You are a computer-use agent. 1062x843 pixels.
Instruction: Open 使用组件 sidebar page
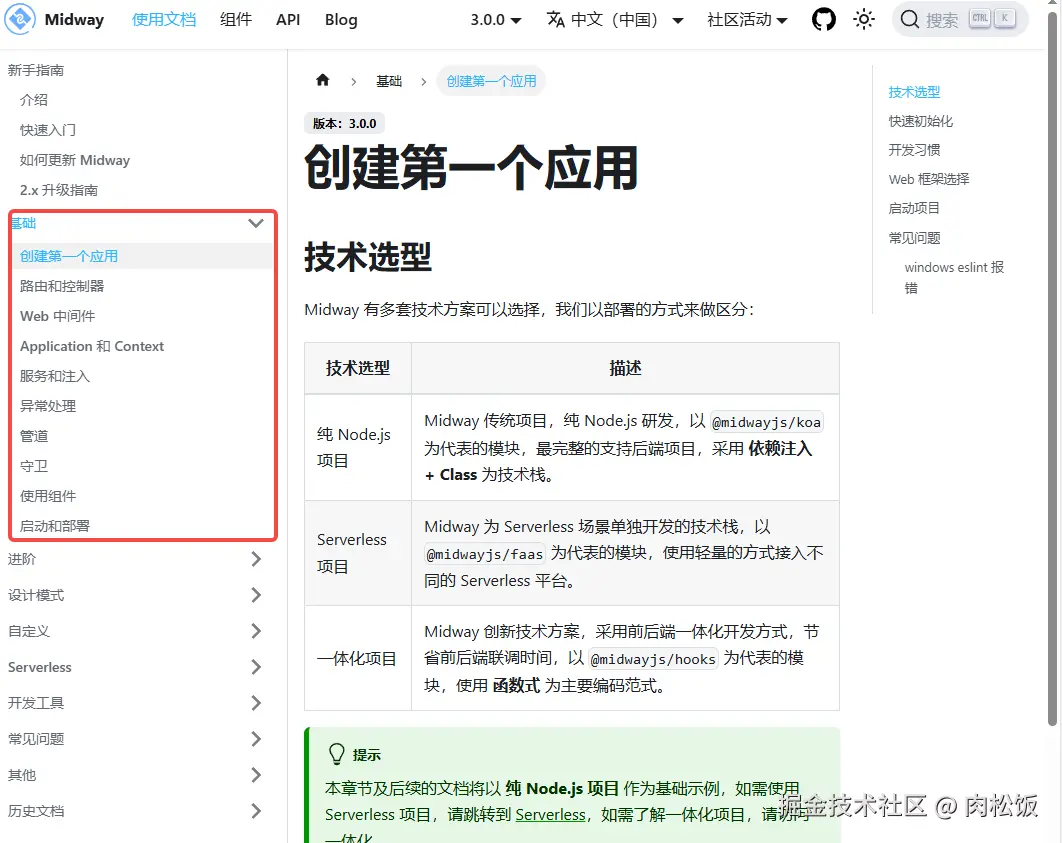pos(47,496)
